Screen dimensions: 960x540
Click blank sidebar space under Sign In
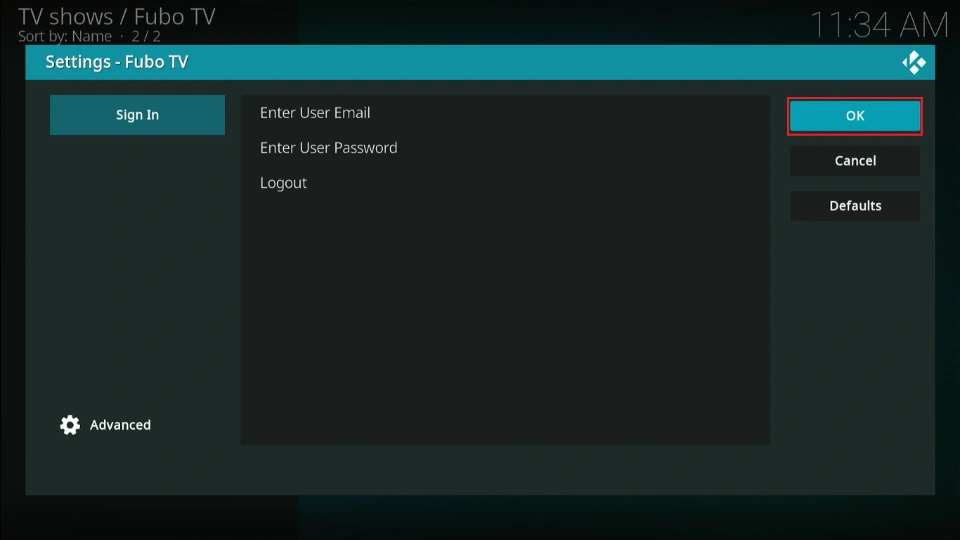click(137, 270)
